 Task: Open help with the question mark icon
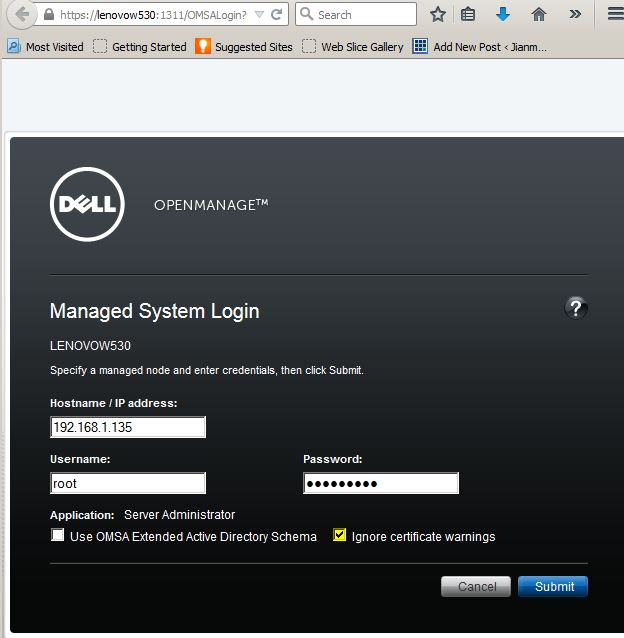pyautogui.click(x=576, y=308)
